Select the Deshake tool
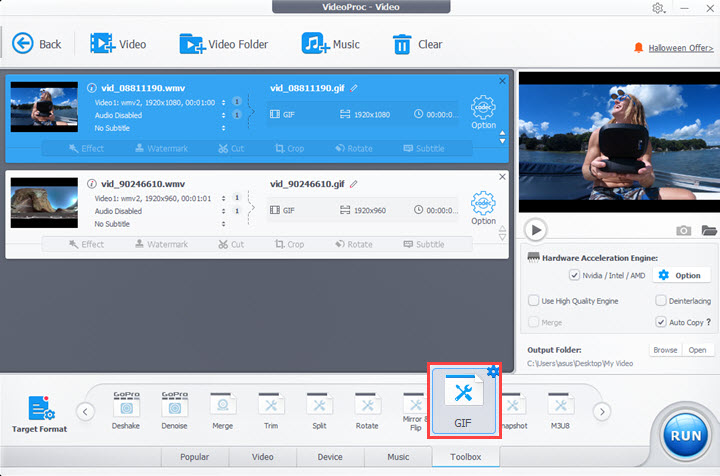 click(x=126, y=410)
